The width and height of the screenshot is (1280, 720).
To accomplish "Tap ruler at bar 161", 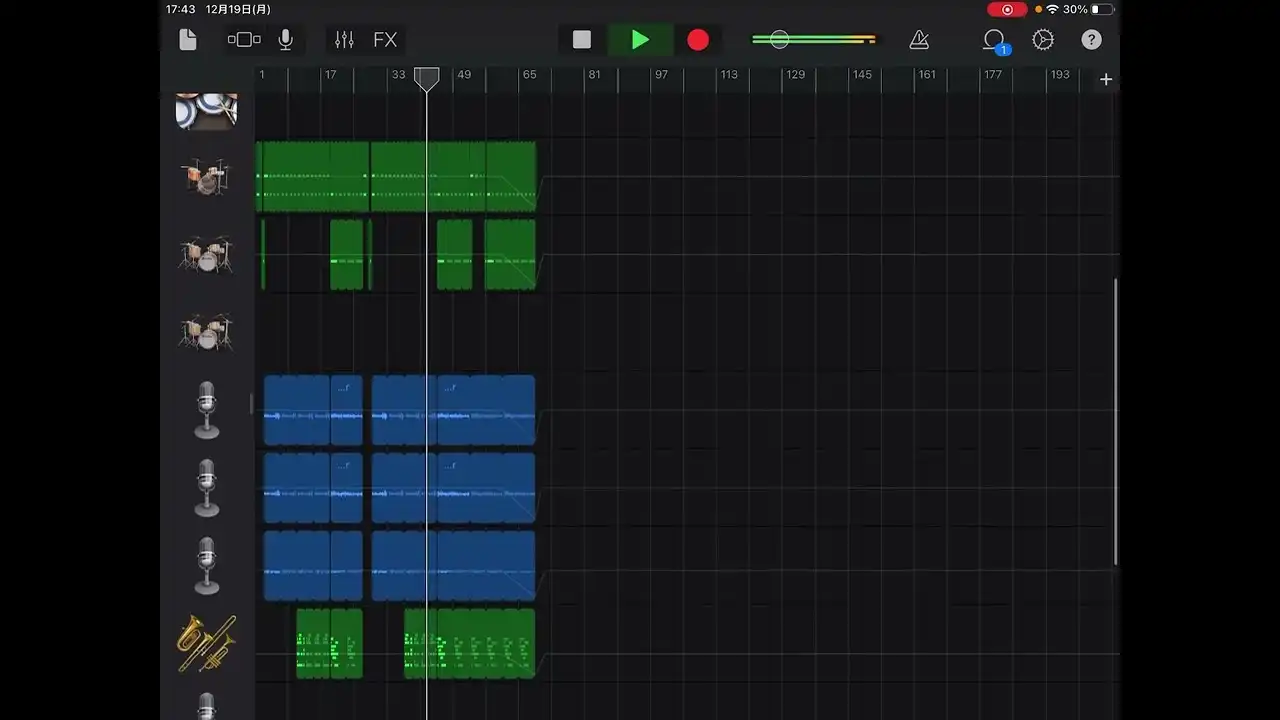I will [927, 75].
